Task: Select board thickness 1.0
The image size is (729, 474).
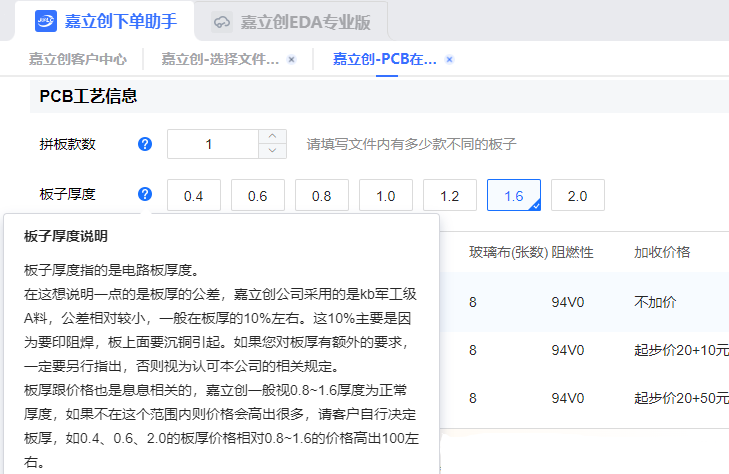Action: 386,195
